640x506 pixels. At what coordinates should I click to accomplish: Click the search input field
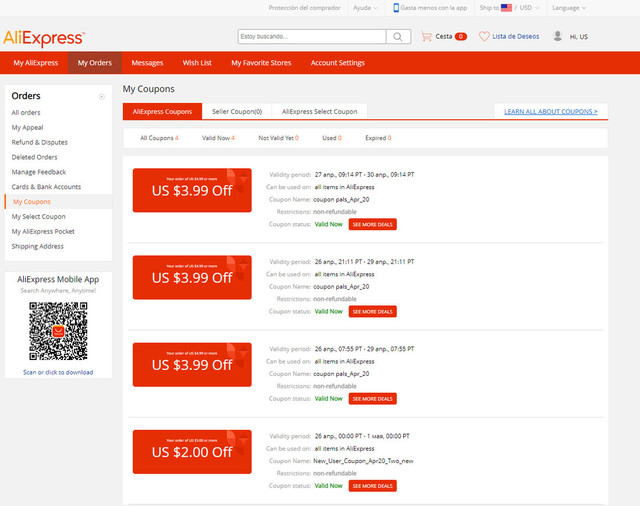pyautogui.click(x=312, y=37)
